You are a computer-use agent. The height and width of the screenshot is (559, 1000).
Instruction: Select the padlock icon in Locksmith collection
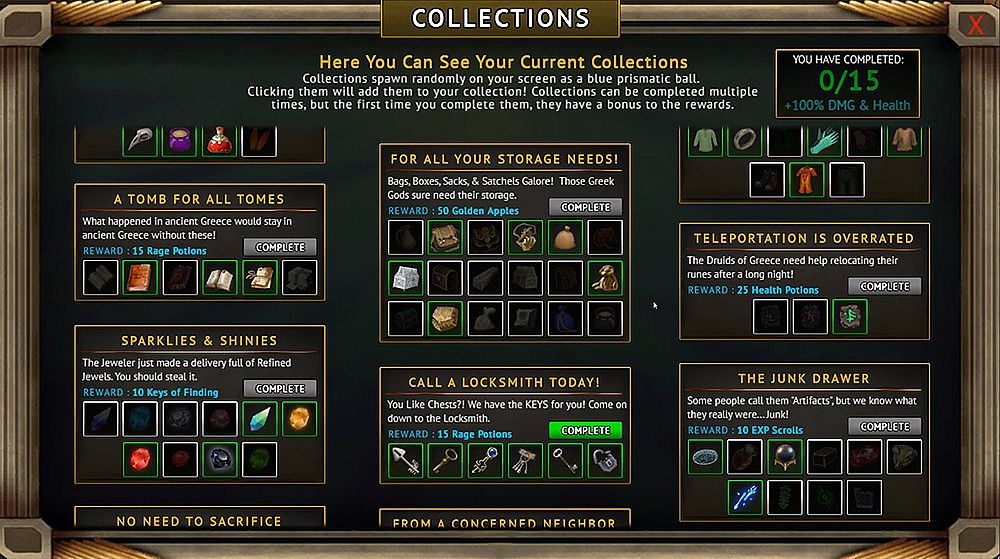click(x=605, y=460)
